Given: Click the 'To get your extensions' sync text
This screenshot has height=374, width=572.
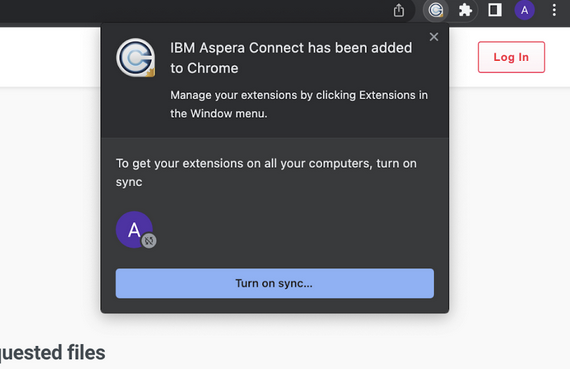Looking at the screenshot, I should (266, 172).
